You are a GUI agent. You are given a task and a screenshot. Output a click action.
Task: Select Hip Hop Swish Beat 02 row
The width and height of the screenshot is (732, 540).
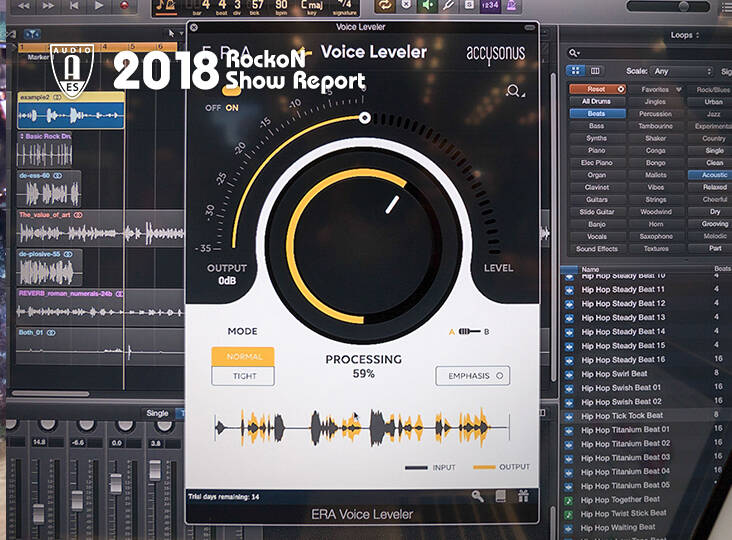[x=647, y=402]
